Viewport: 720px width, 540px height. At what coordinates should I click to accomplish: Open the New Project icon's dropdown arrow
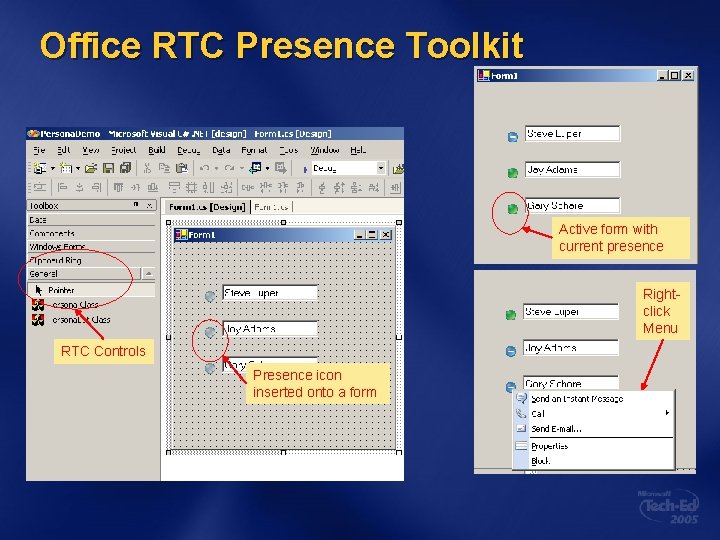tap(52, 169)
